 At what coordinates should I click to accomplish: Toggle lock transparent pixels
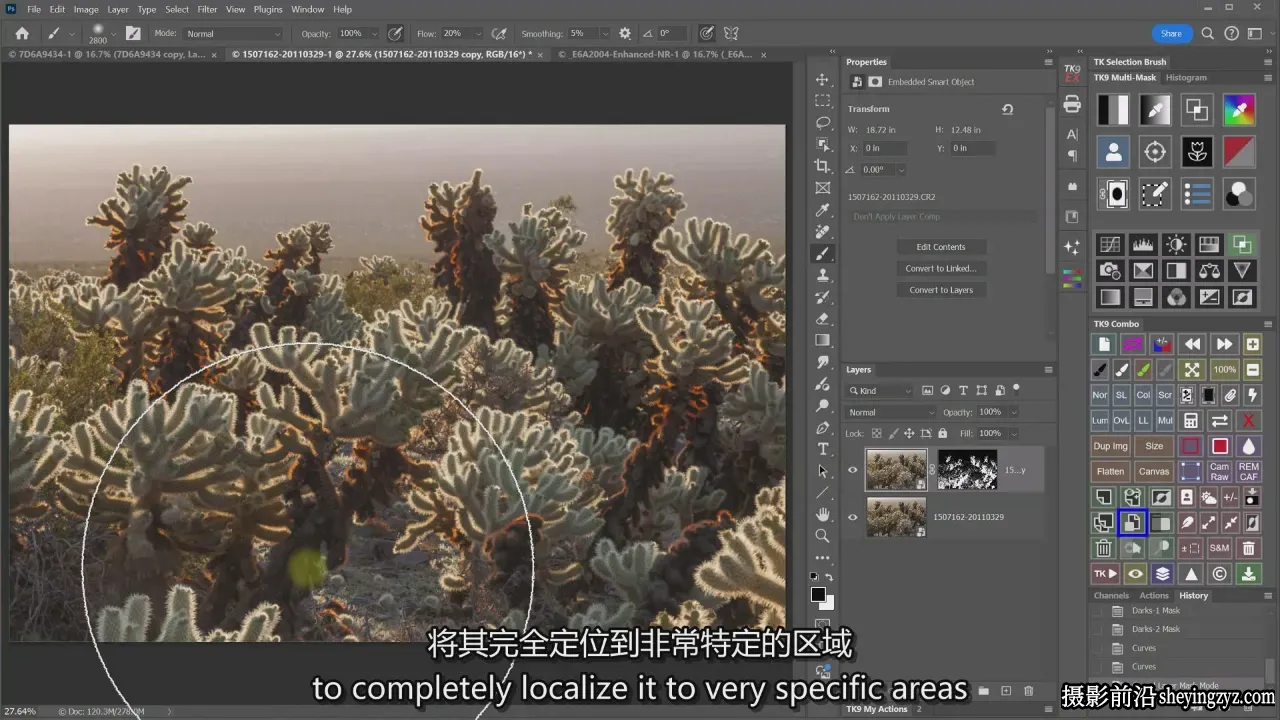(877, 433)
